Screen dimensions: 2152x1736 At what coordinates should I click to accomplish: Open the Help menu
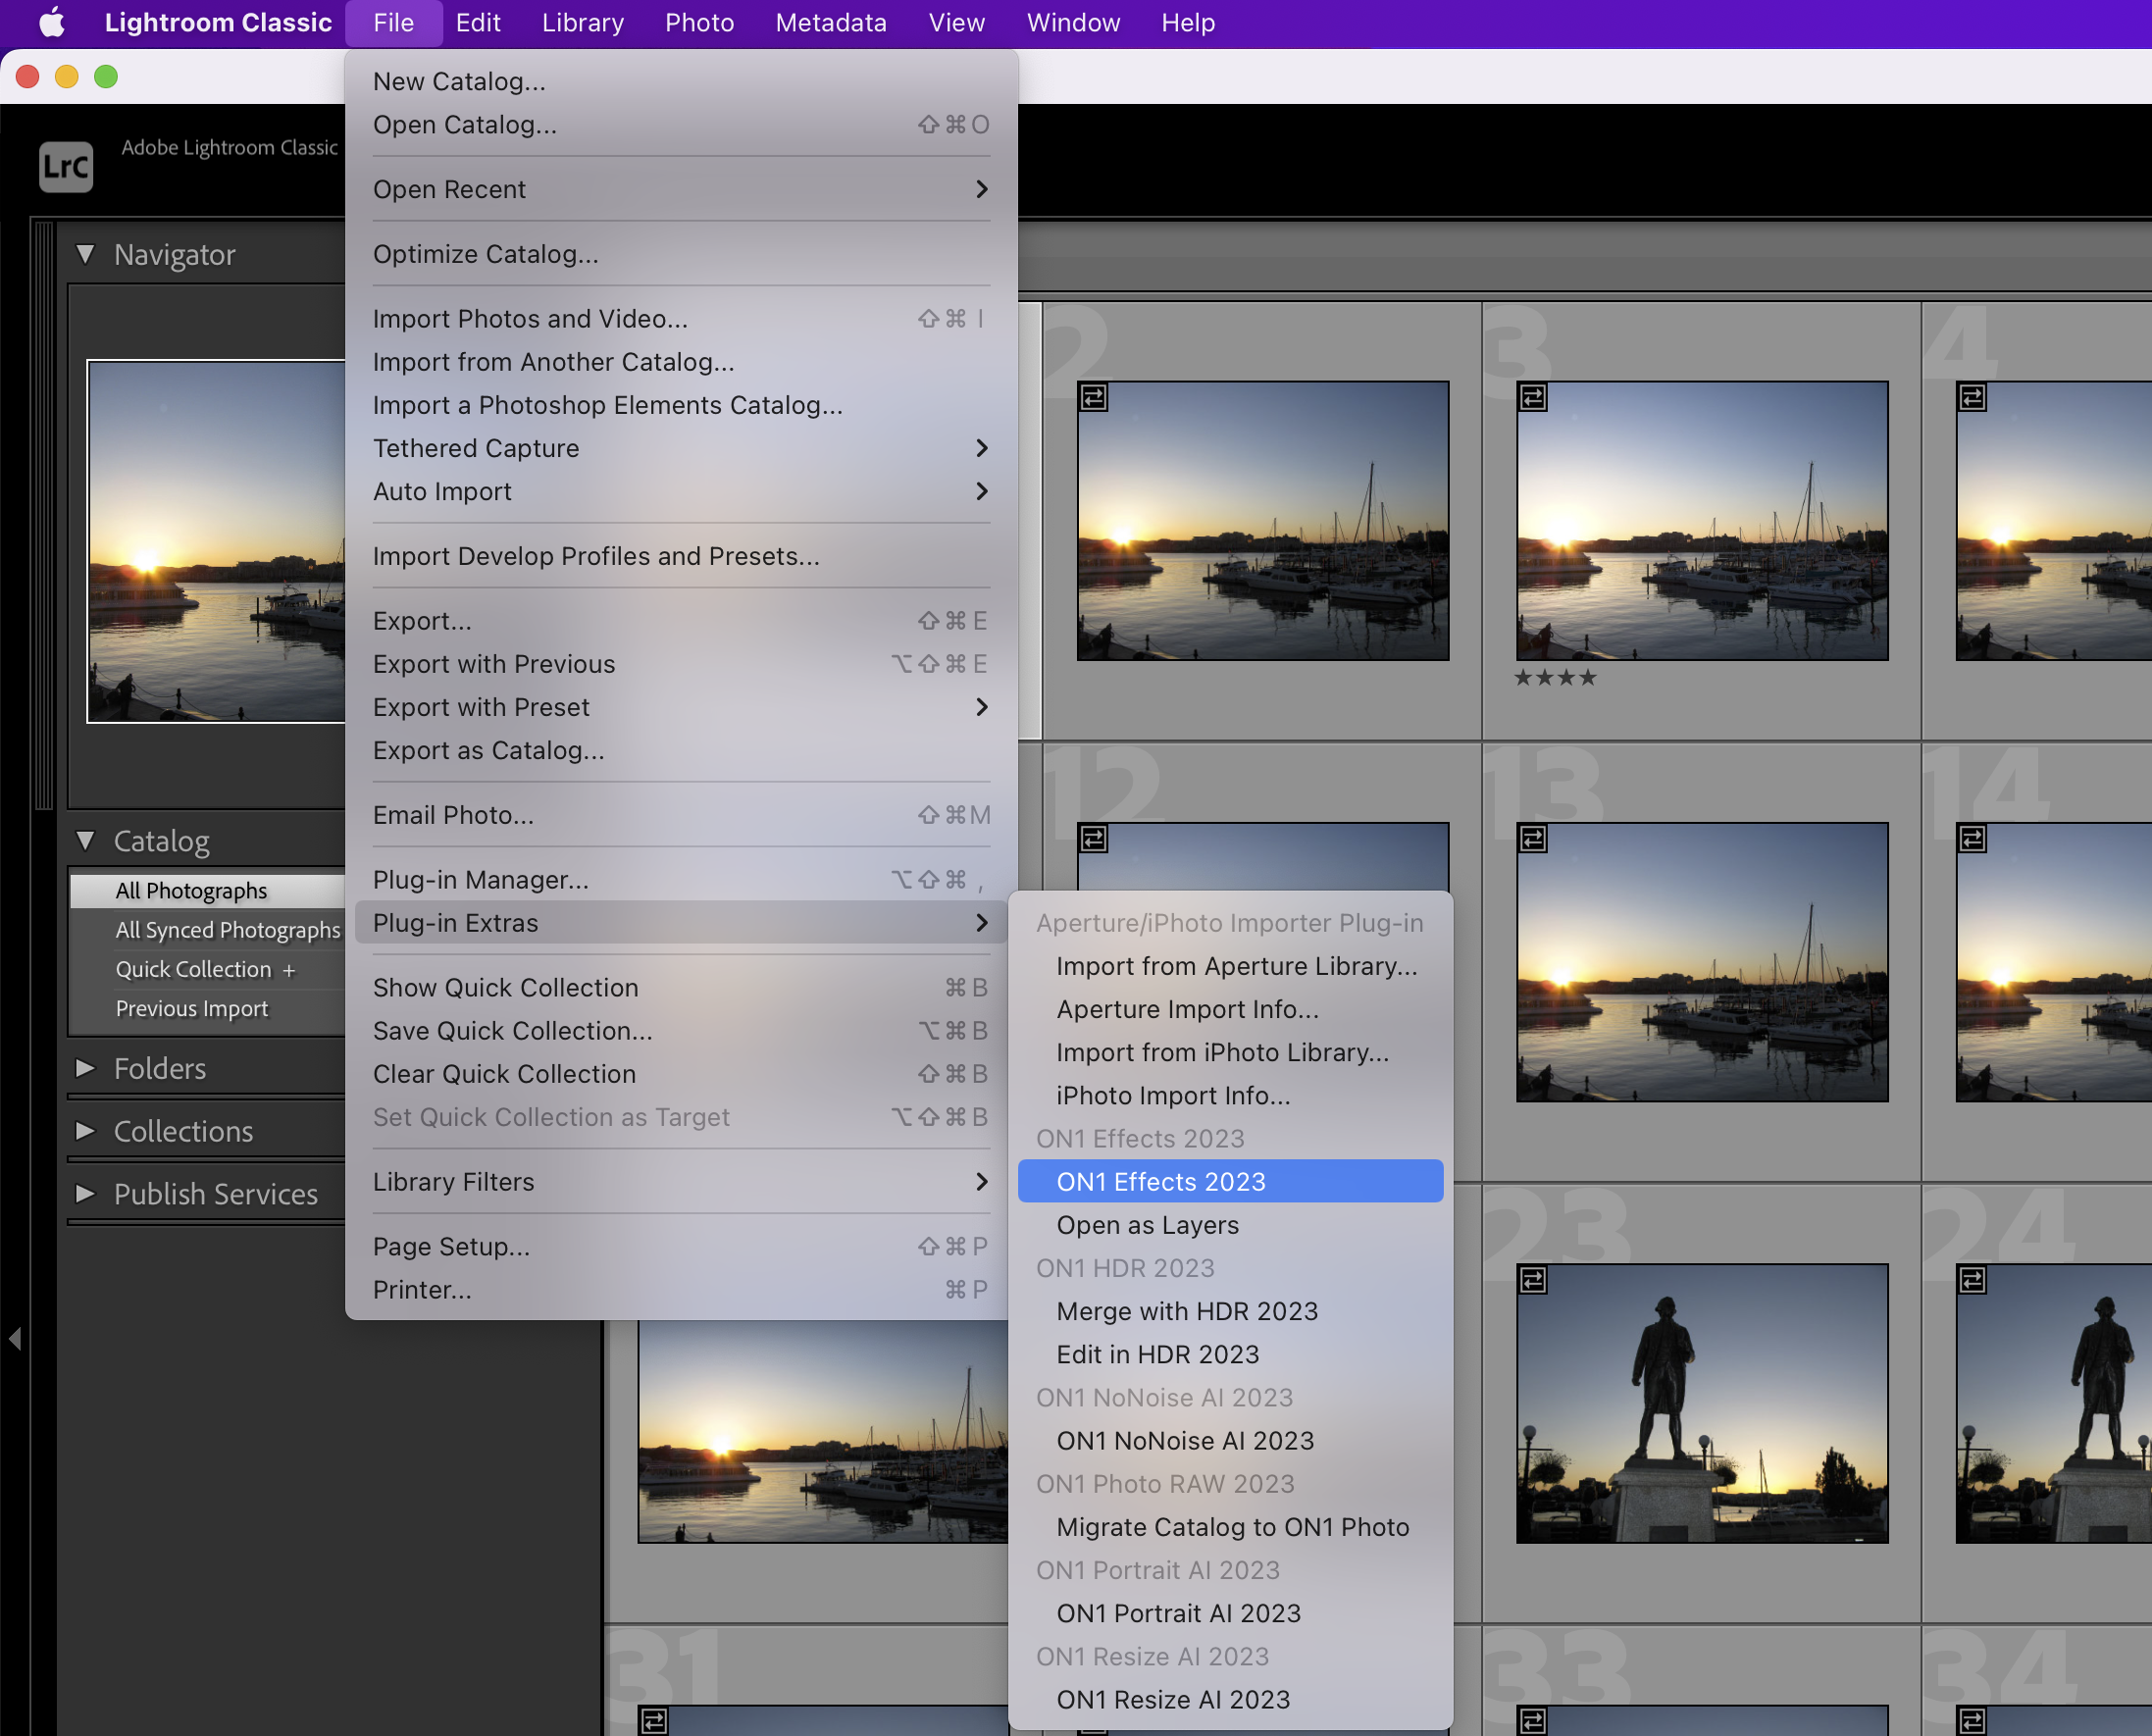pos(1187,23)
